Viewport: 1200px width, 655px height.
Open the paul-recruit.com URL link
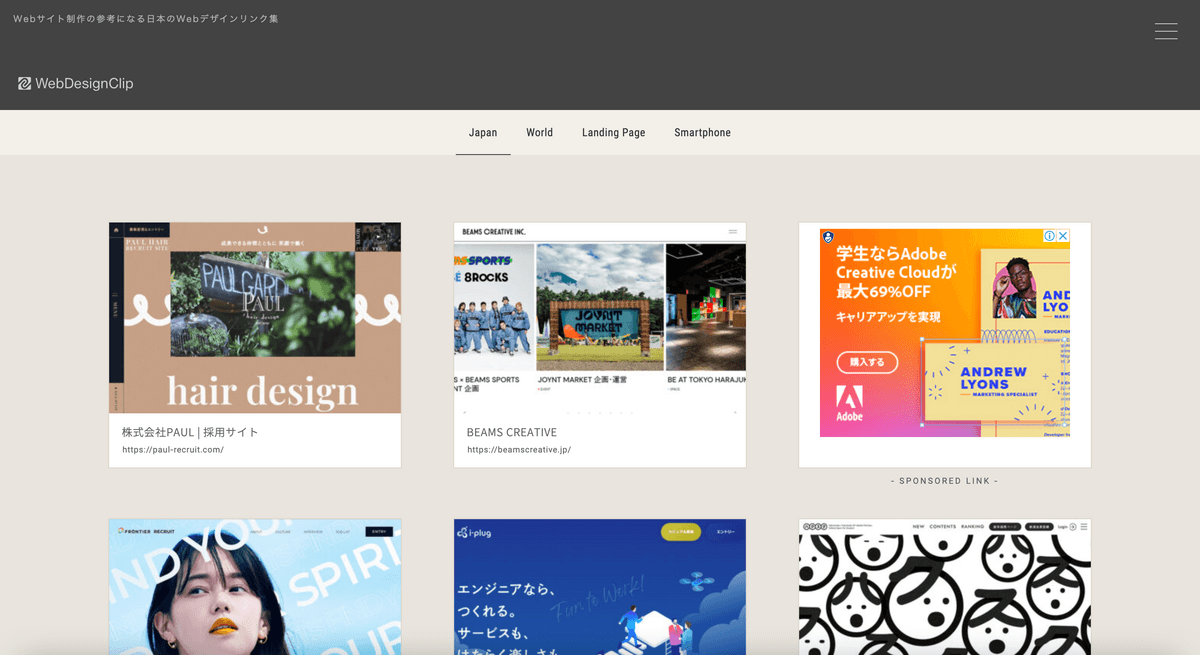click(173, 450)
